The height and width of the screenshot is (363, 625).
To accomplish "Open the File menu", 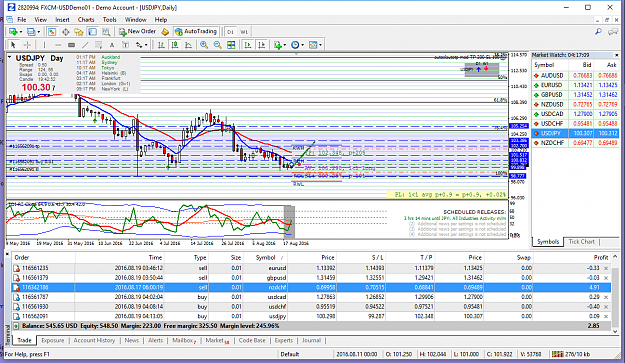I will (x=22, y=20).
